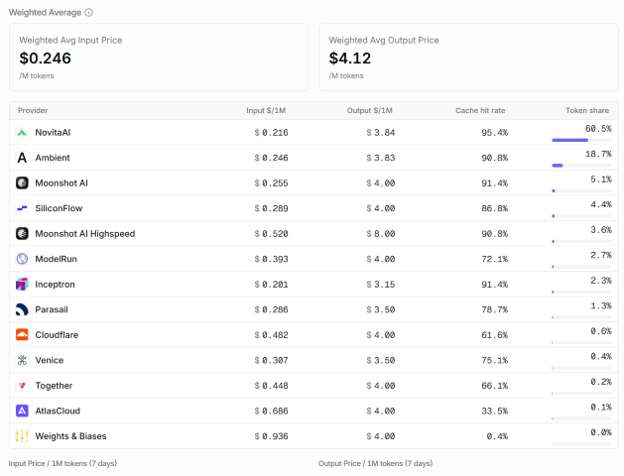Click Moonshot AI Highspeed output price $8.00
The width and height of the screenshot is (624, 476).
[380, 234]
